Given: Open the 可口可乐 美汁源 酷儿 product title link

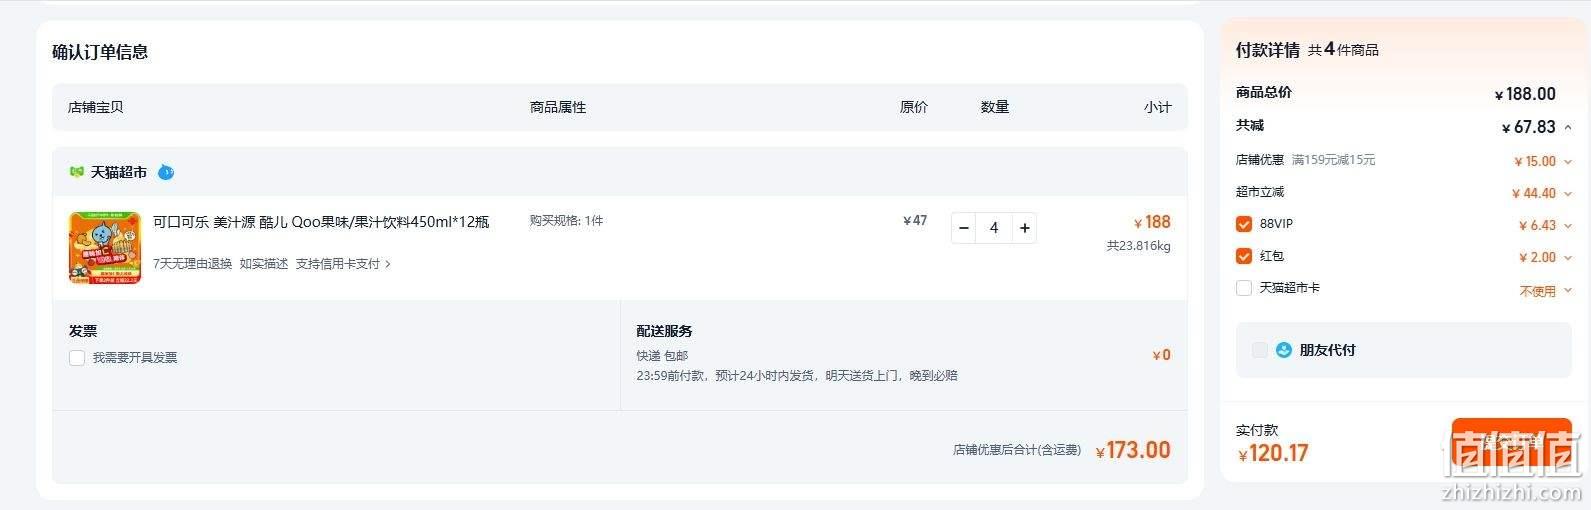Looking at the screenshot, I should [321, 222].
